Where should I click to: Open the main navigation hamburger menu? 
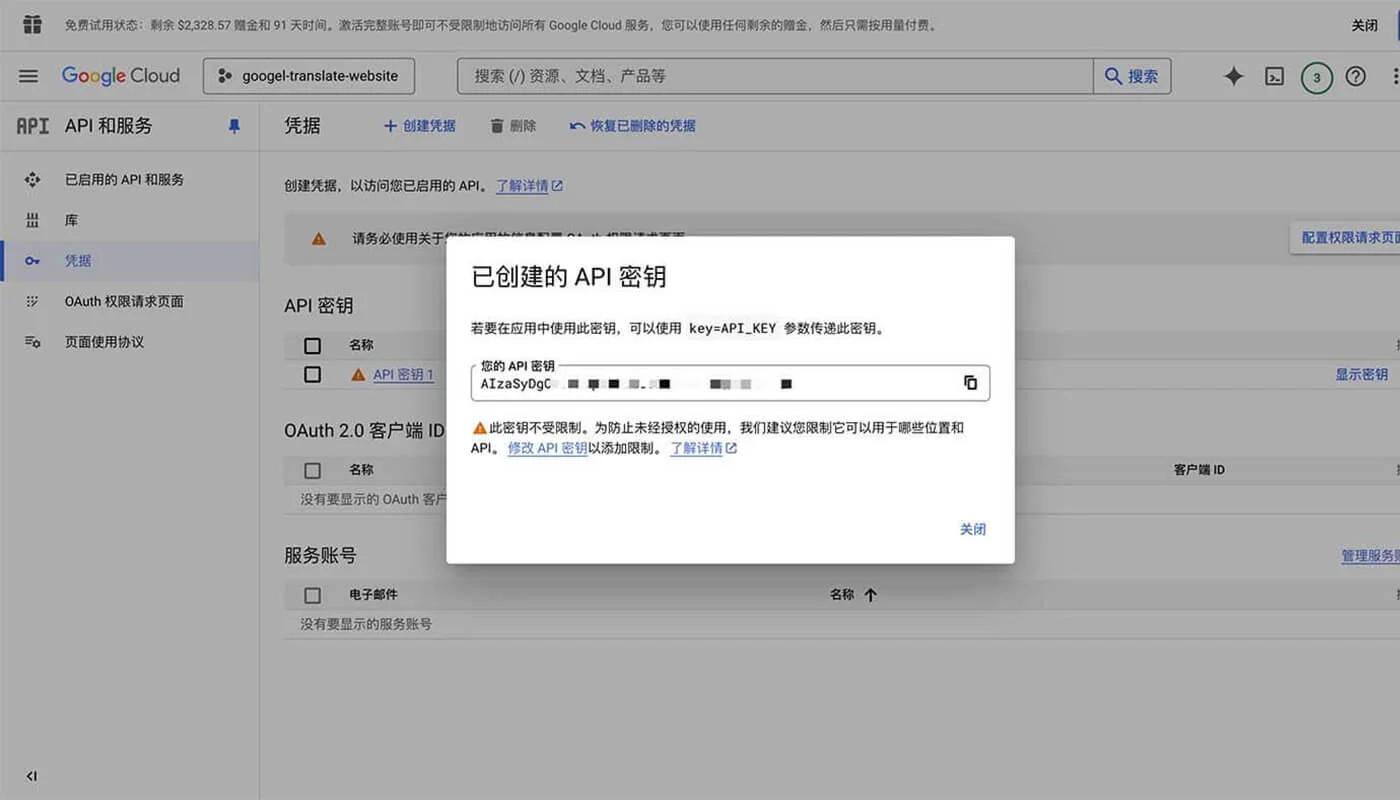pos(27,75)
